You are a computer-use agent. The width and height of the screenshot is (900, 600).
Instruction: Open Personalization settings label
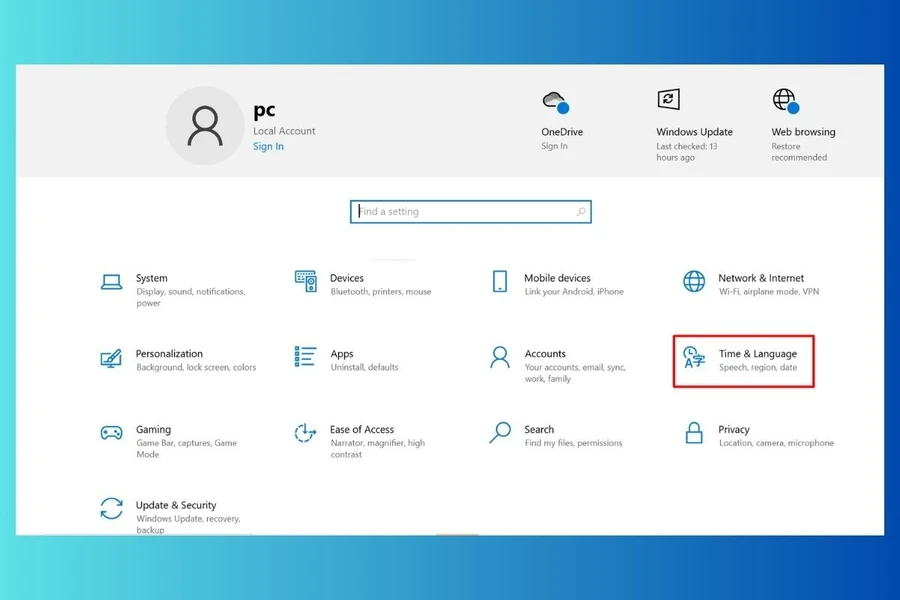169,354
